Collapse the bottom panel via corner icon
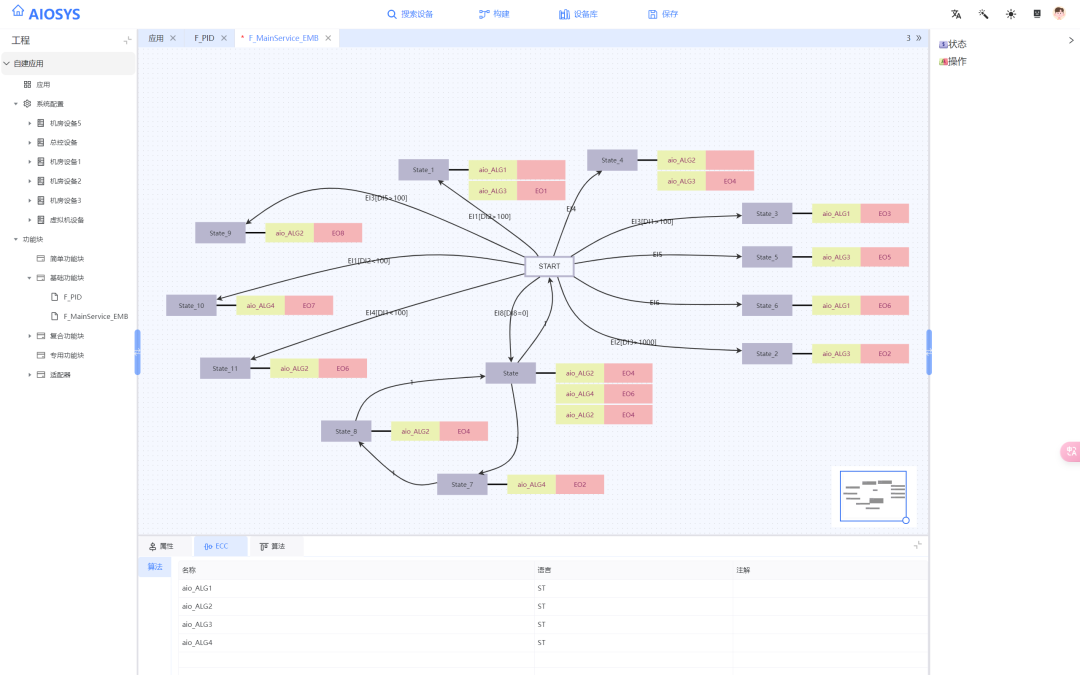This screenshot has height=675, width=1080. pos(918,545)
